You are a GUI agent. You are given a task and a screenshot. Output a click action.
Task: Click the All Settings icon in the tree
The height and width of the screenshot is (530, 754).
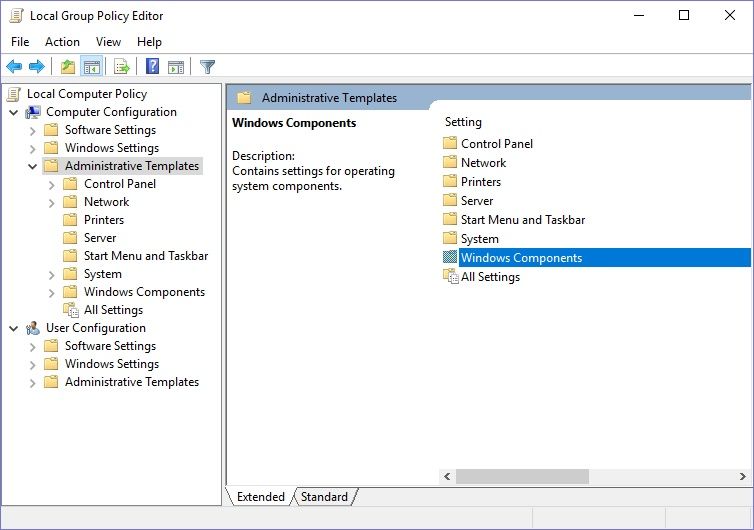coord(71,310)
